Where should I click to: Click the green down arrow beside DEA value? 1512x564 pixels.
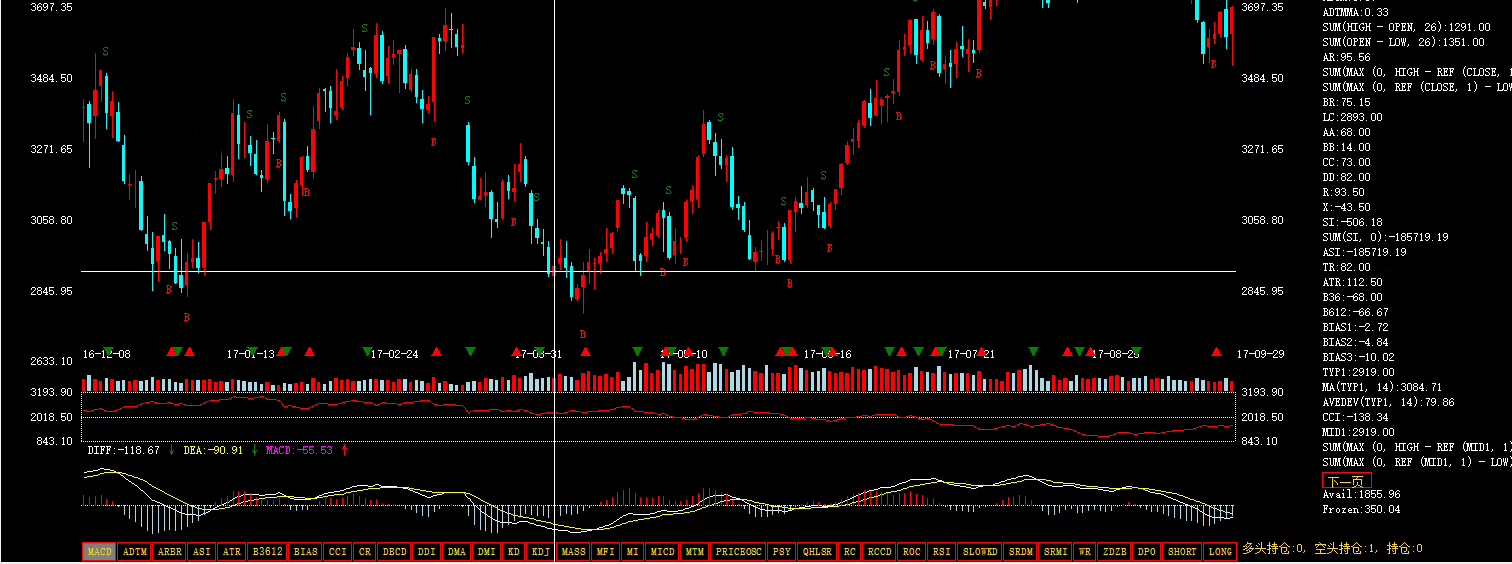(x=254, y=450)
